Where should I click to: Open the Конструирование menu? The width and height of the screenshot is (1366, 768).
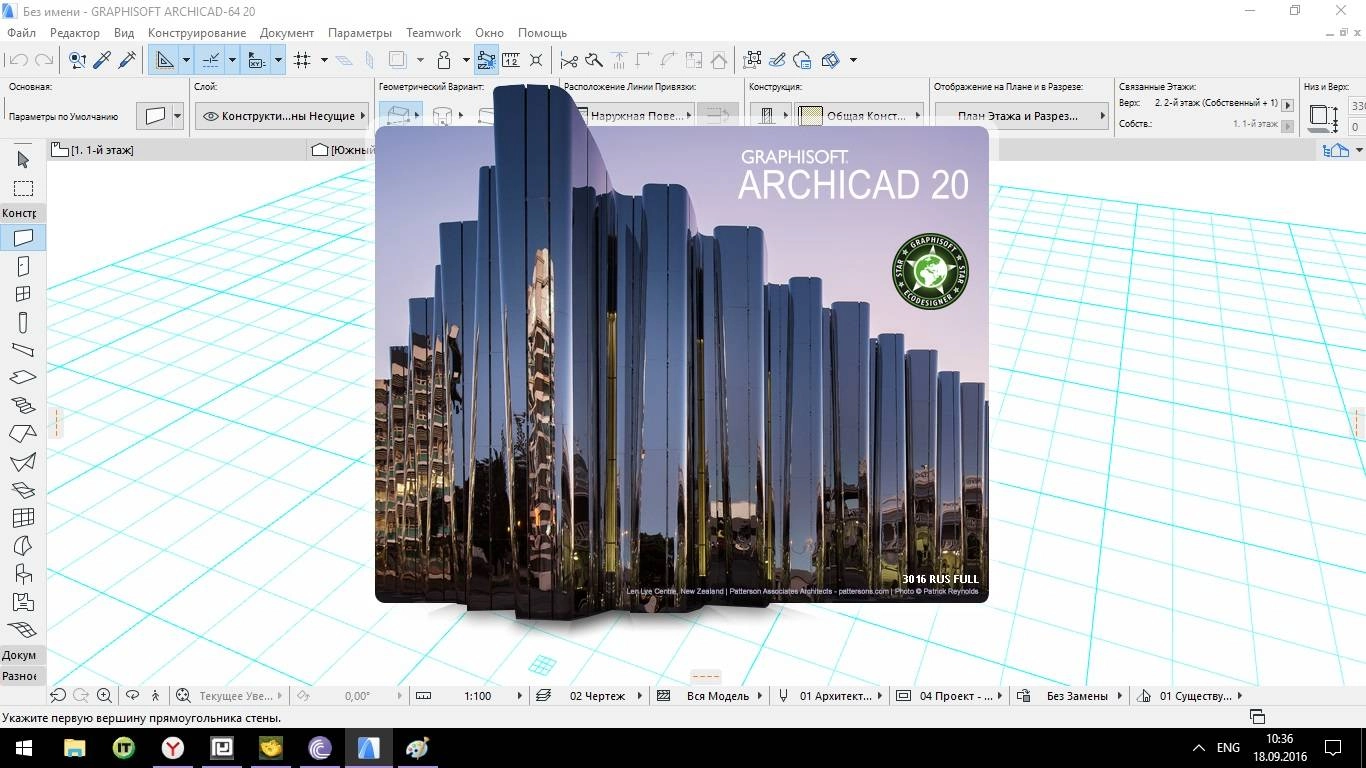(x=196, y=33)
